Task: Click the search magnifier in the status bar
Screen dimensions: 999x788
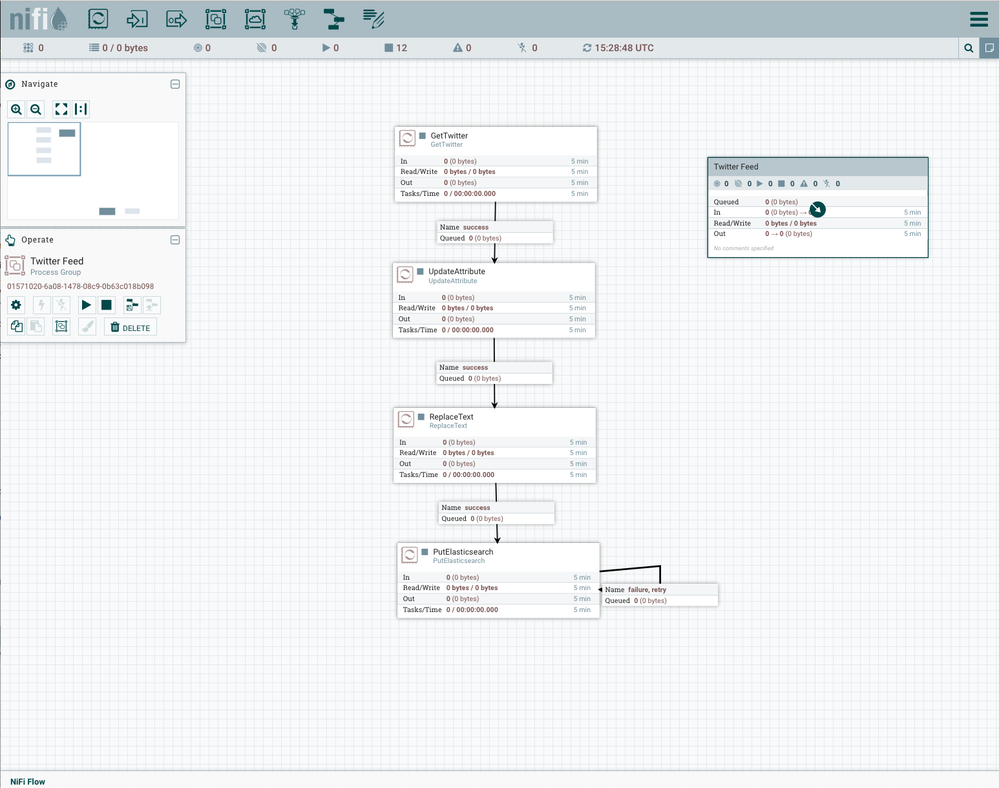Action: click(x=968, y=47)
